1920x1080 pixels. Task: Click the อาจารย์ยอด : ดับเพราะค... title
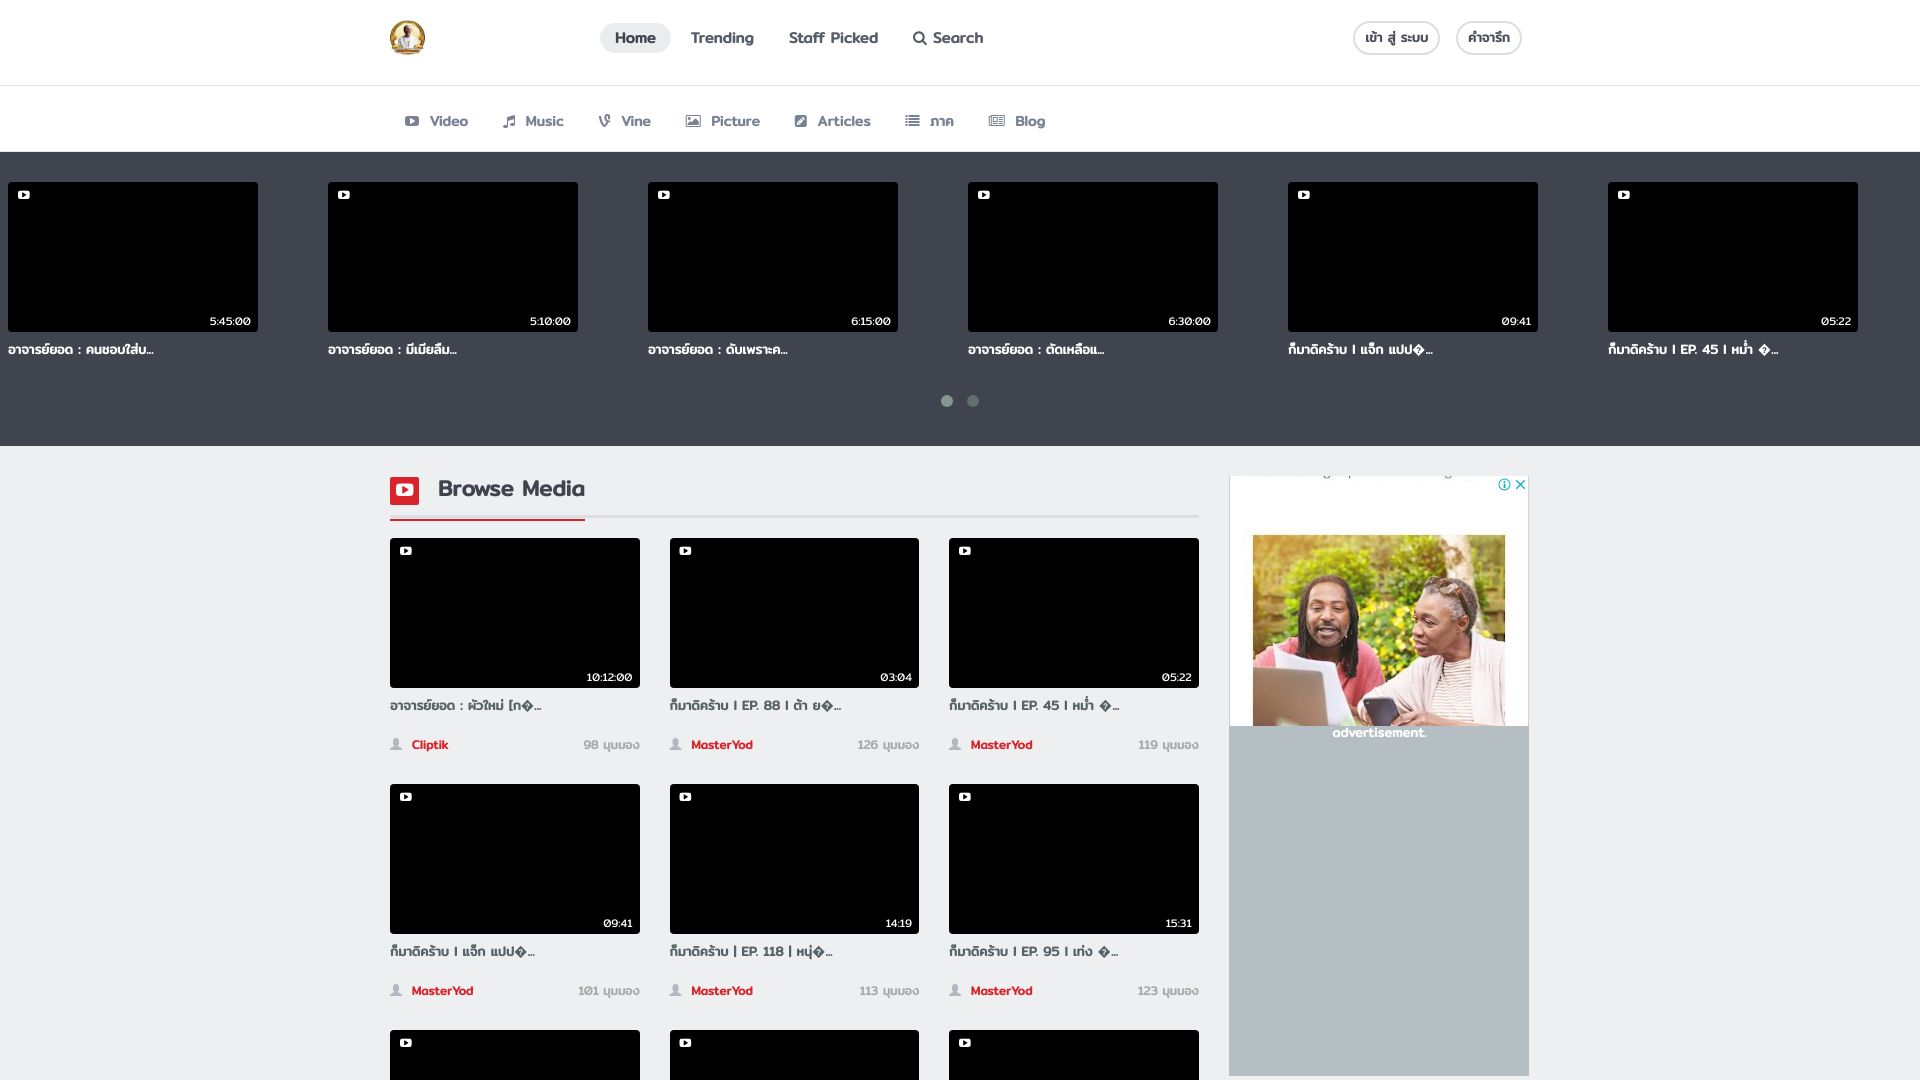(x=718, y=350)
